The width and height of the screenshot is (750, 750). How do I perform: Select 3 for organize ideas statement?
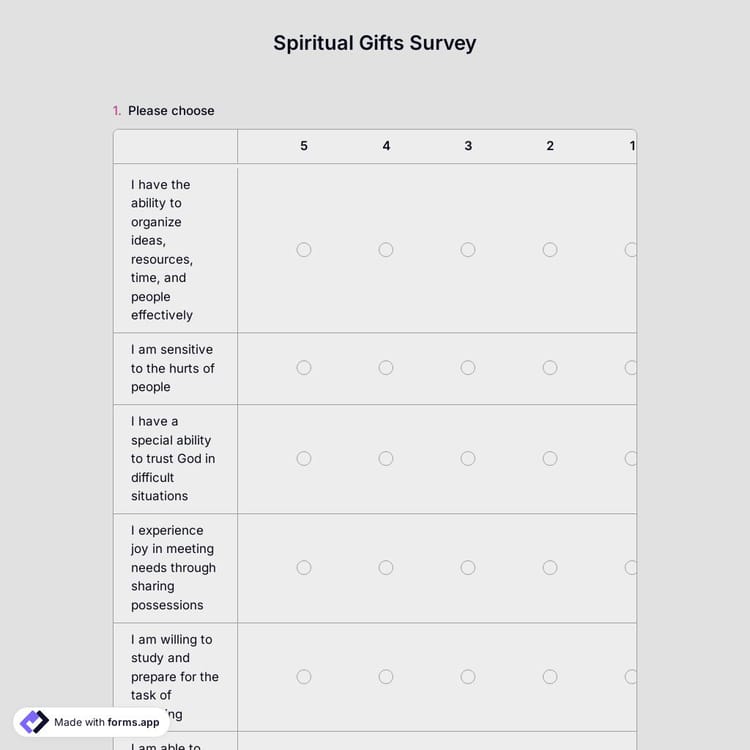click(x=468, y=250)
